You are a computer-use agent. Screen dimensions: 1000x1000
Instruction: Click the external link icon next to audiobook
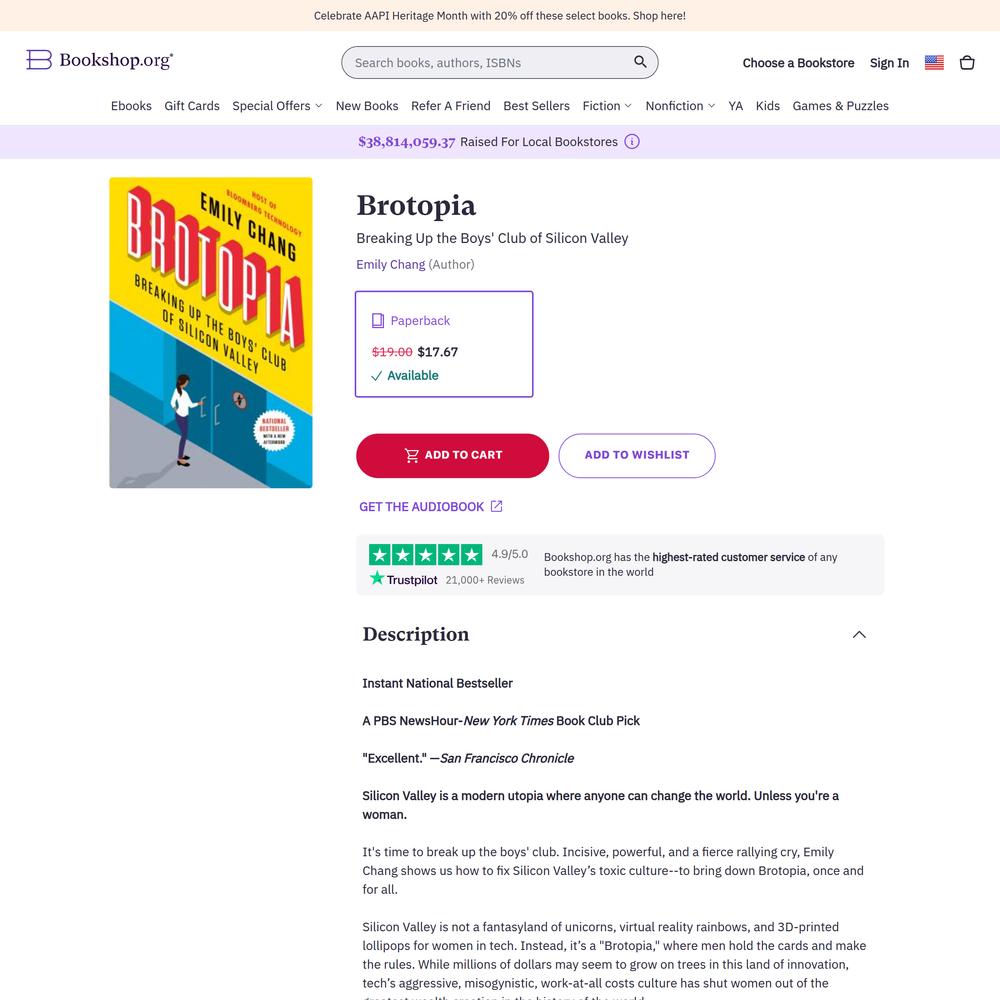point(496,506)
